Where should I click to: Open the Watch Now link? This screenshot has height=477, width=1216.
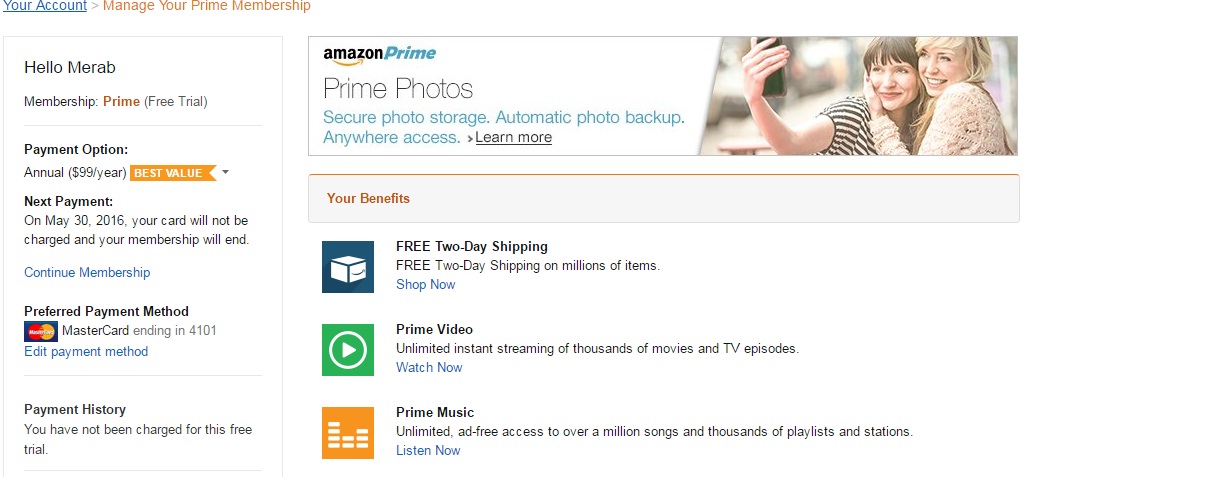pos(429,367)
